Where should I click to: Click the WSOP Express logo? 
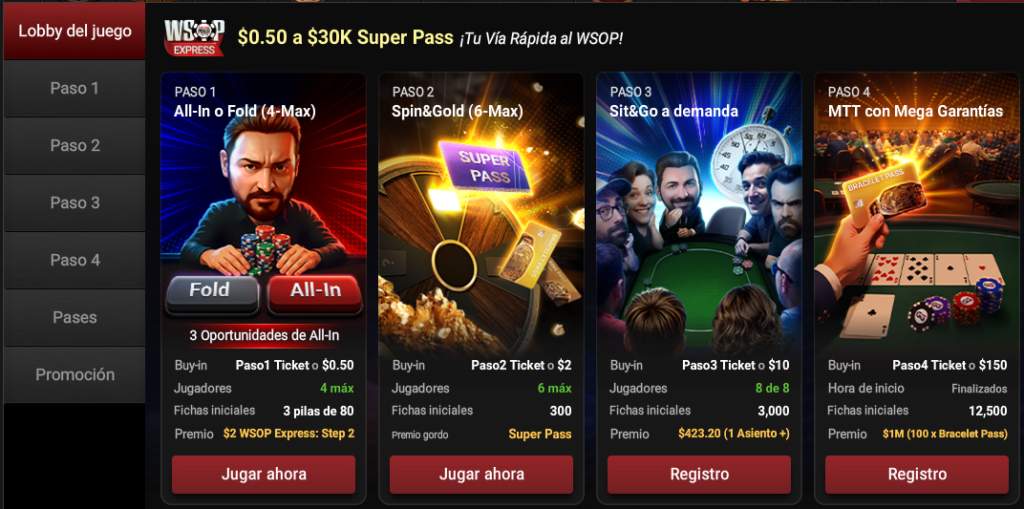[194, 37]
